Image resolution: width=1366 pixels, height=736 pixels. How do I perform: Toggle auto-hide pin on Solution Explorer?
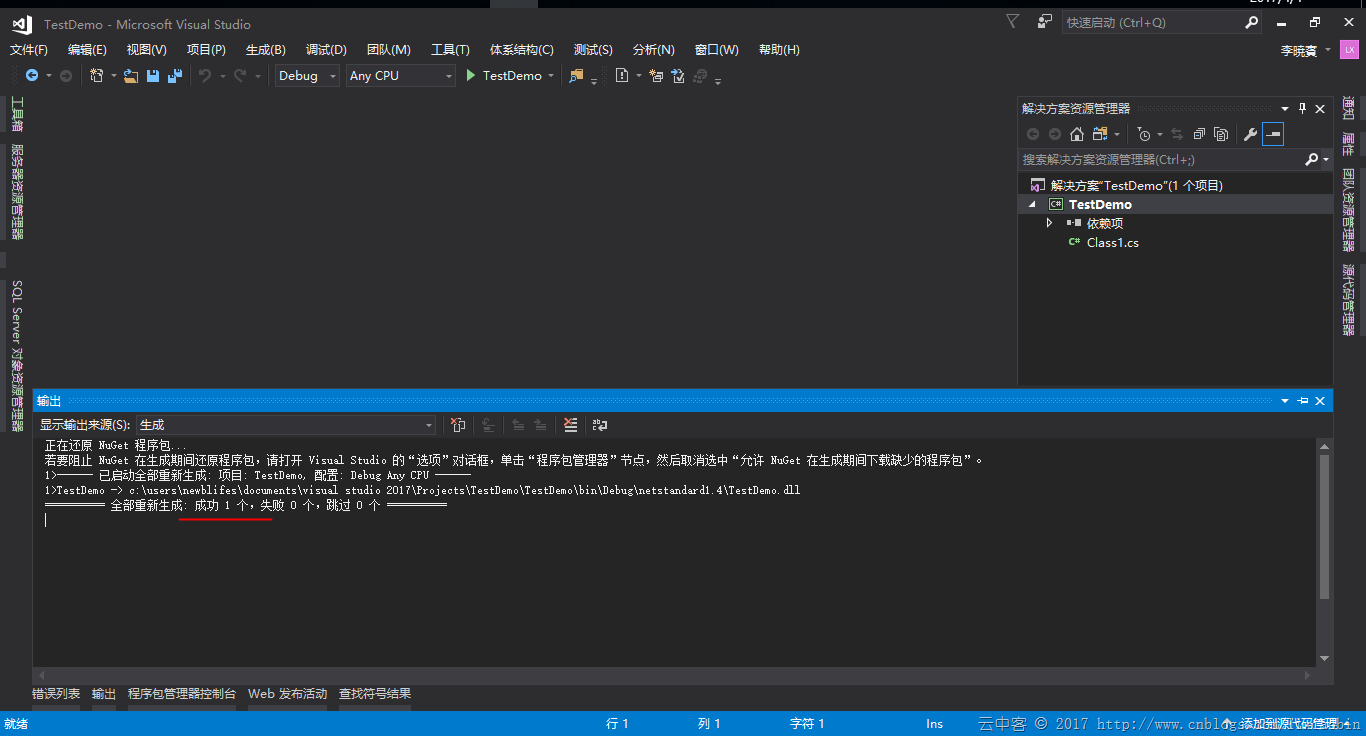point(1302,108)
